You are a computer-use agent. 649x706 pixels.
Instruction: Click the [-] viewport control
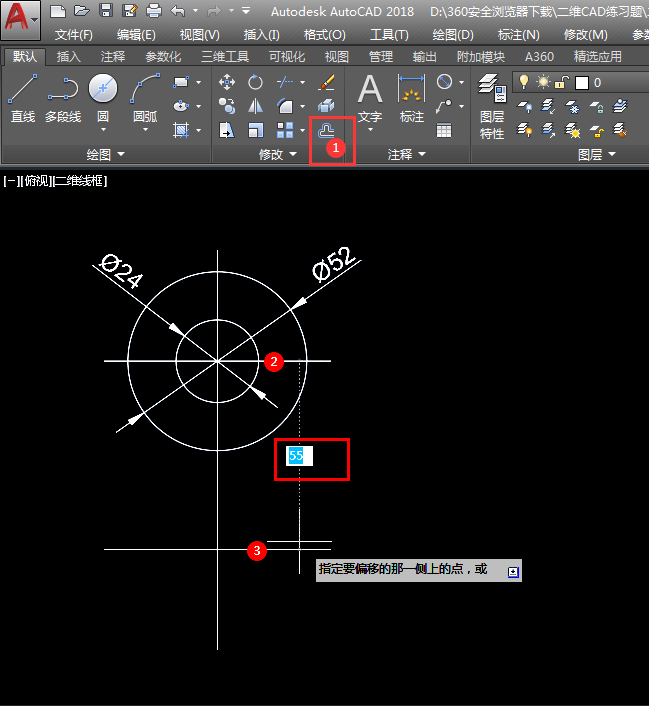tap(10, 181)
